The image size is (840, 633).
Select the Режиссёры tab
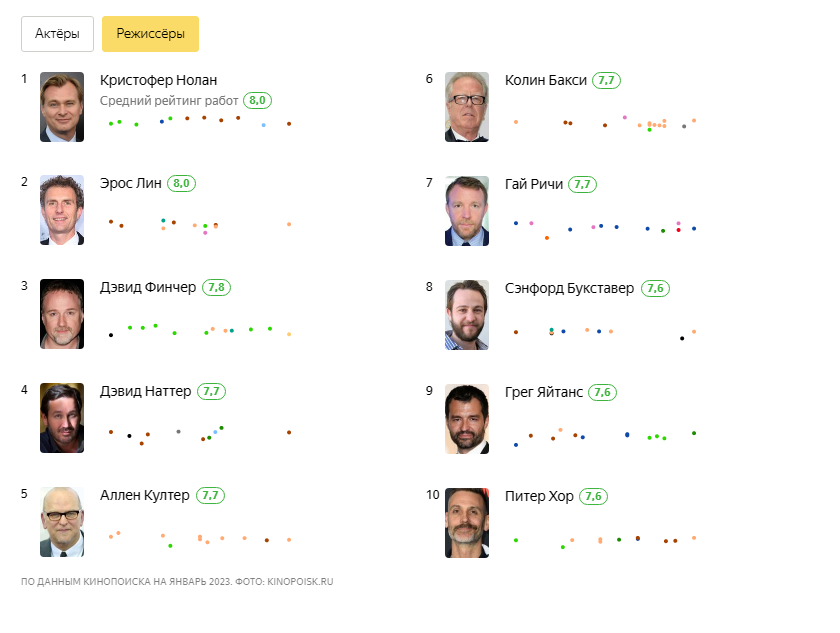click(150, 34)
